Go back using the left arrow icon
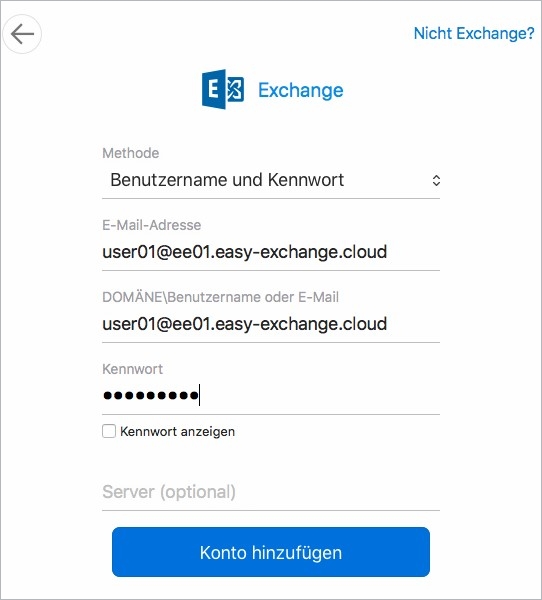 click(22, 34)
